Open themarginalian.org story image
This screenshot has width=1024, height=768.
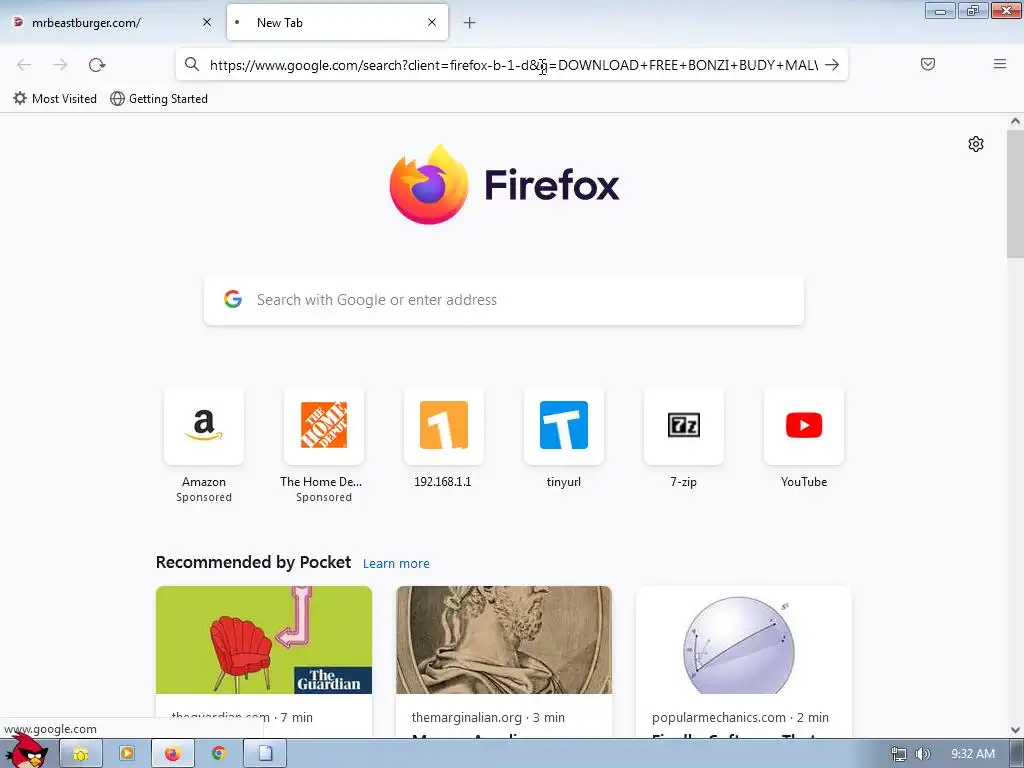click(504, 640)
